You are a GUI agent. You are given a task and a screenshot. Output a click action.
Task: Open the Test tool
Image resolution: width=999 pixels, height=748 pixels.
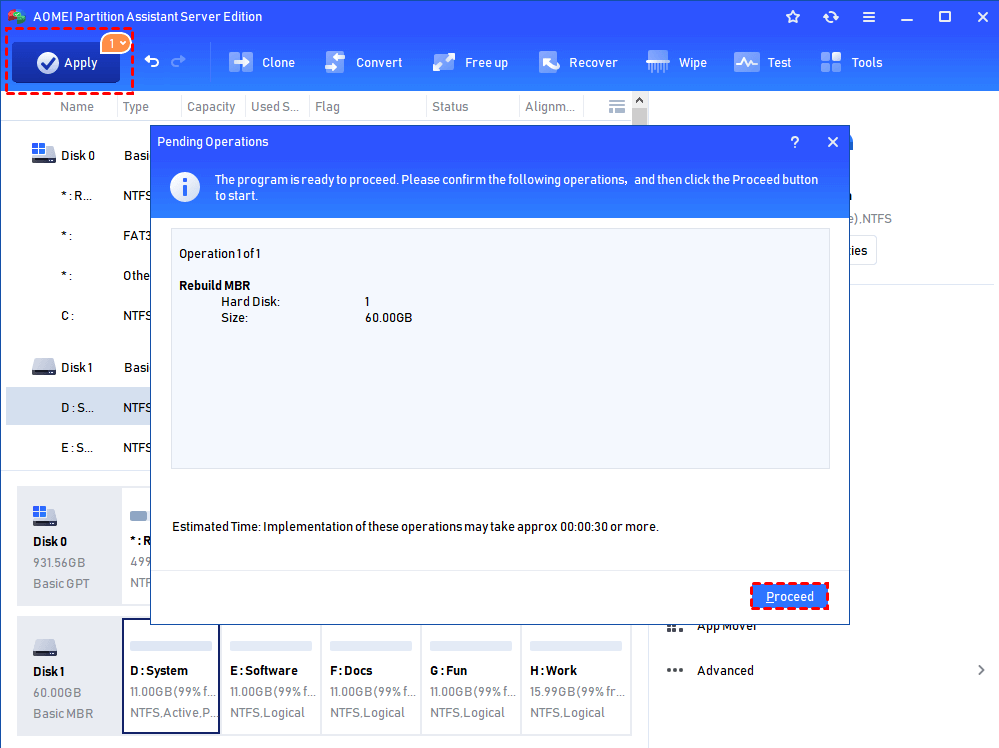point(762,62)
